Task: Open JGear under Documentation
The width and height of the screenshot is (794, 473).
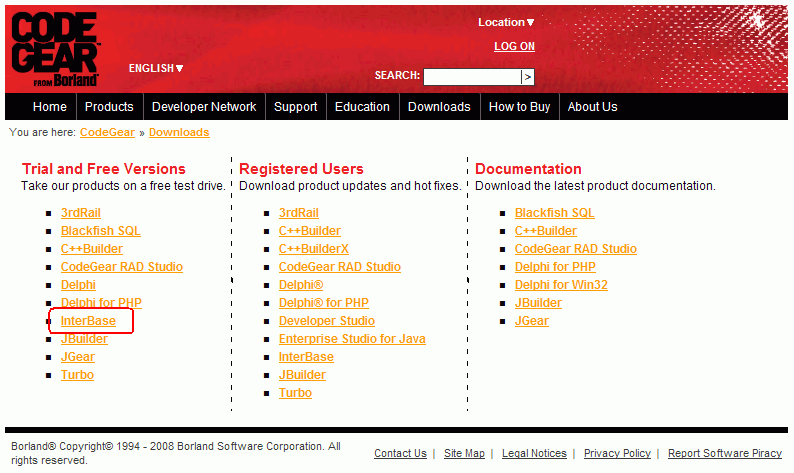Action: 532,321
